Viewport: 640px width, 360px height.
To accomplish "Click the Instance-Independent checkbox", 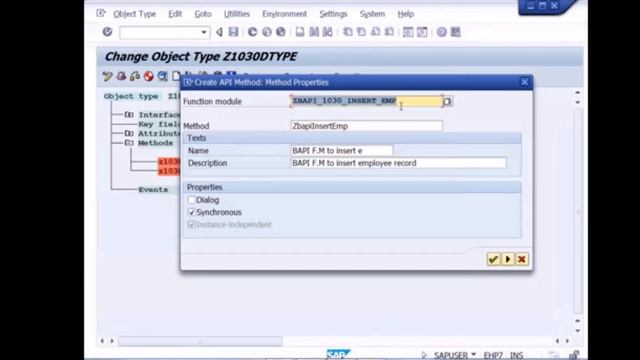I will click(x=191, y=224).
